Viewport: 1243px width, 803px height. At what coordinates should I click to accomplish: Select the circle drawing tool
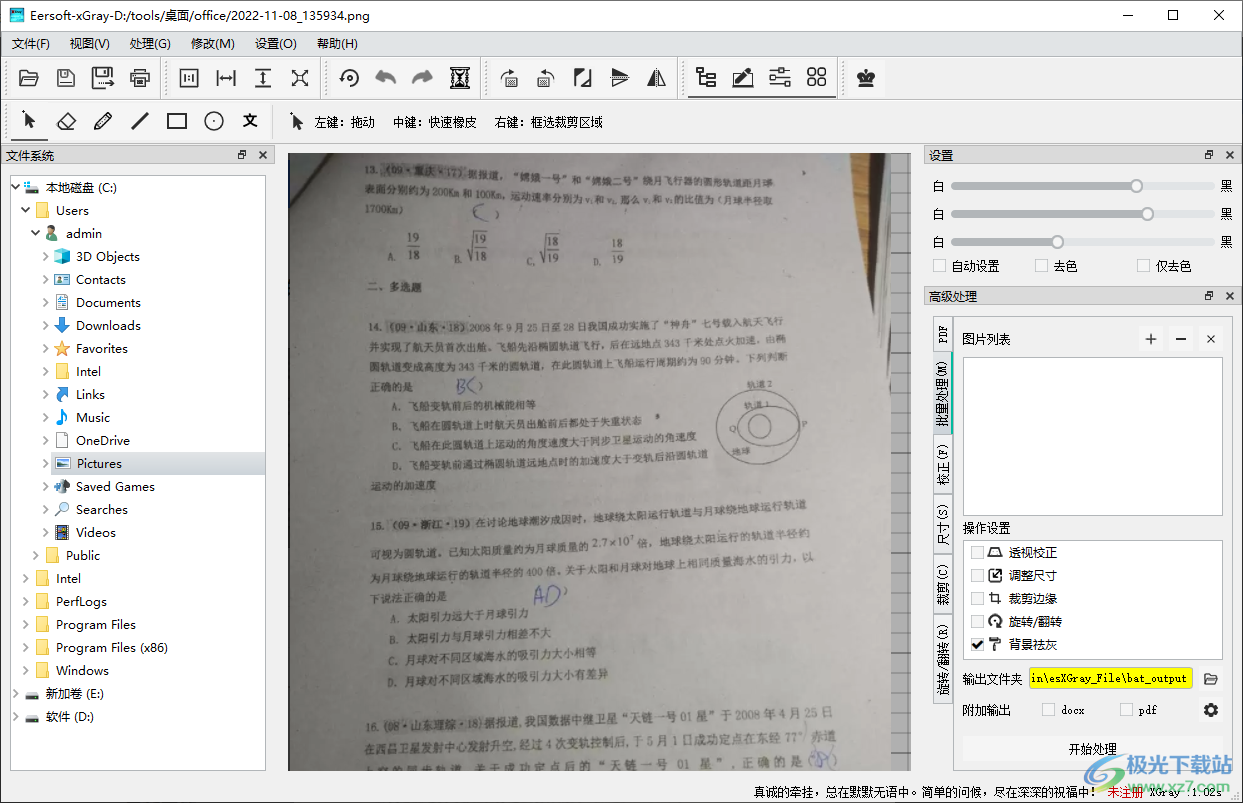[x=214, y=121]
